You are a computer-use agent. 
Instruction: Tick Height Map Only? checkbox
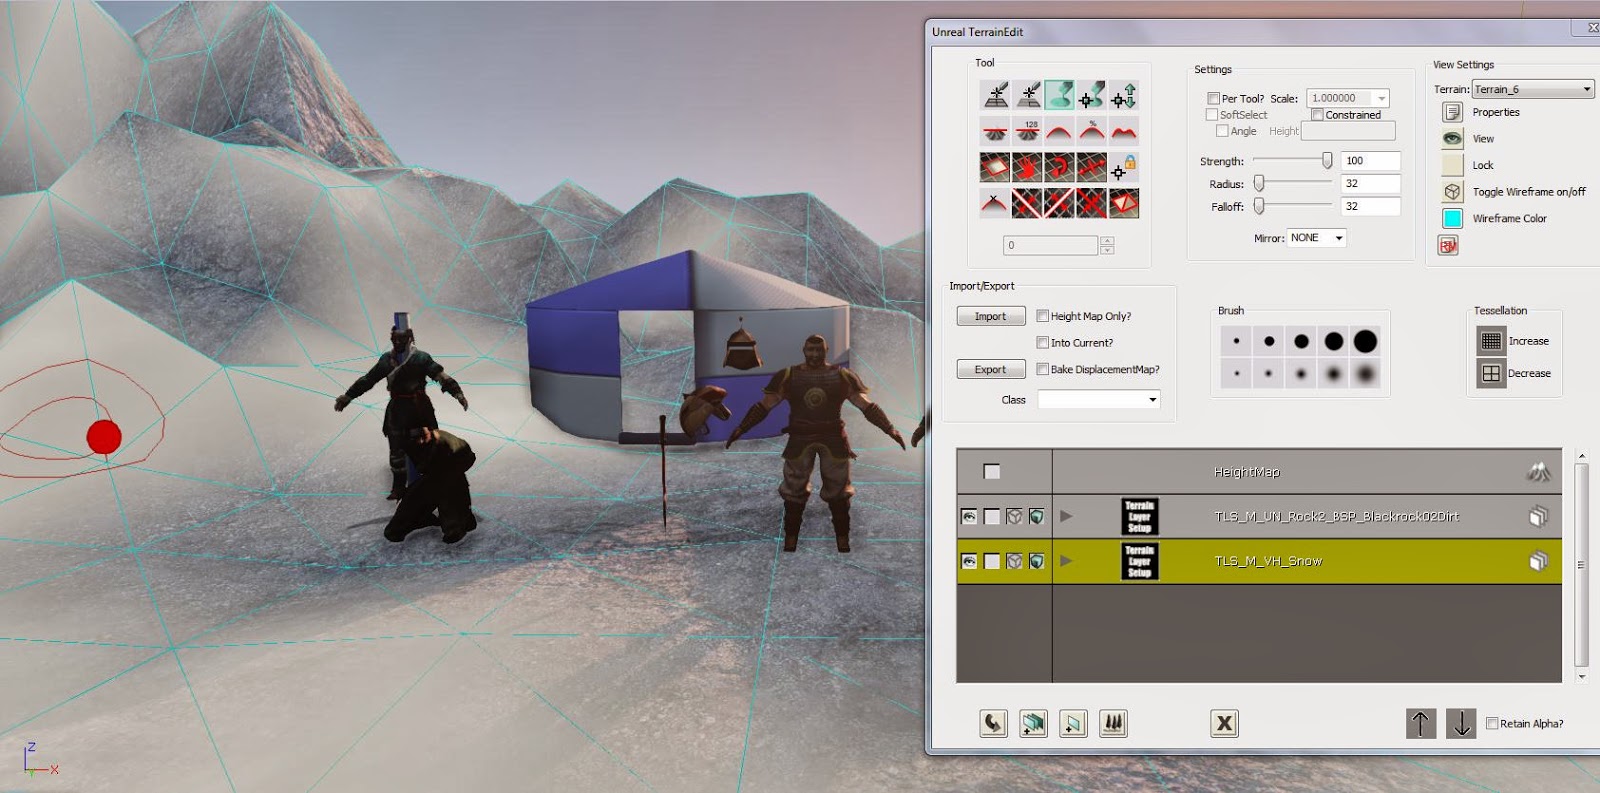click(x=1042, y=316)
